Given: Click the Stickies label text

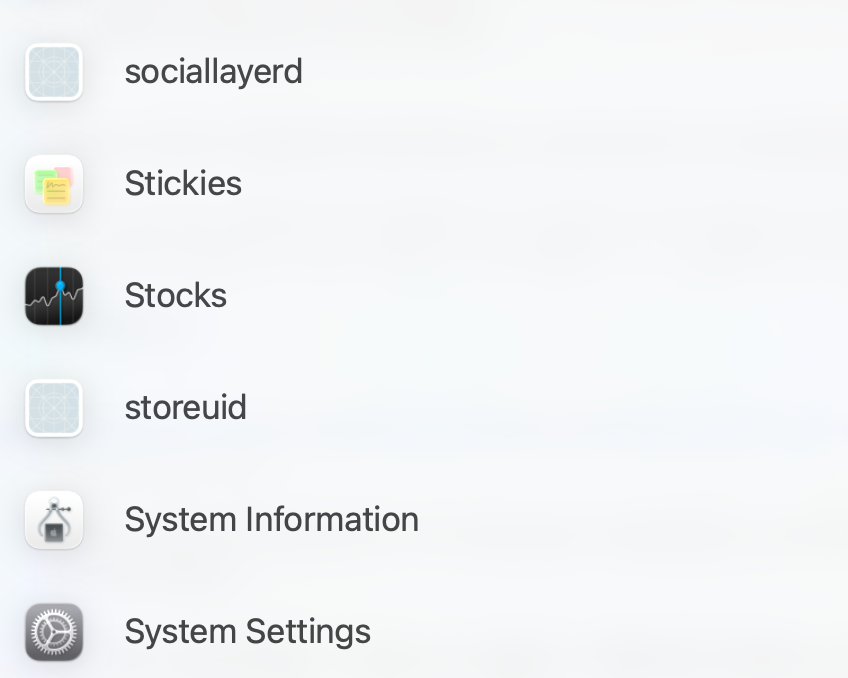Looking at the screenshot, I should pos(183,184).
